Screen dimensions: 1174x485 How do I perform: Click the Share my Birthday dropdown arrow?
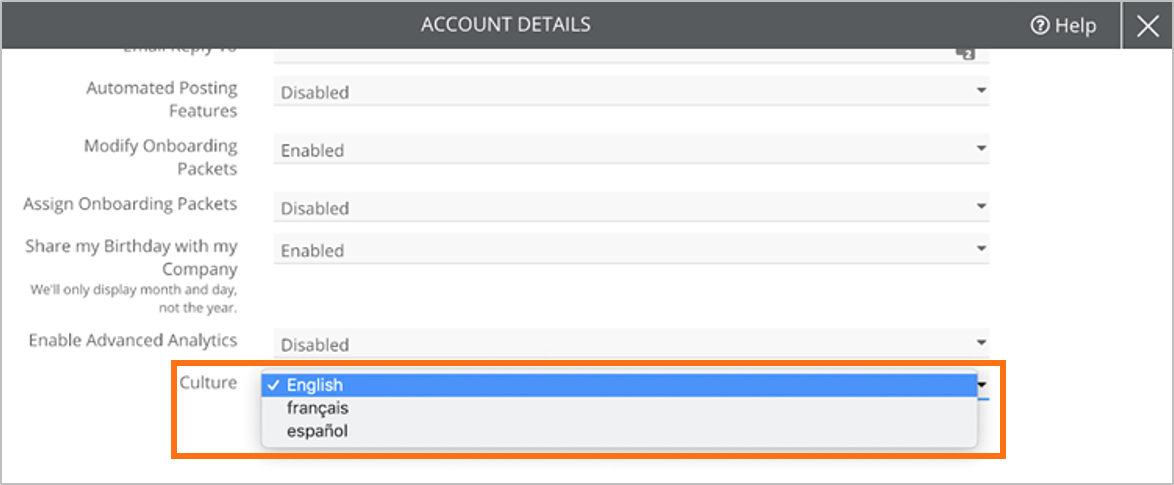coord(981,248)
